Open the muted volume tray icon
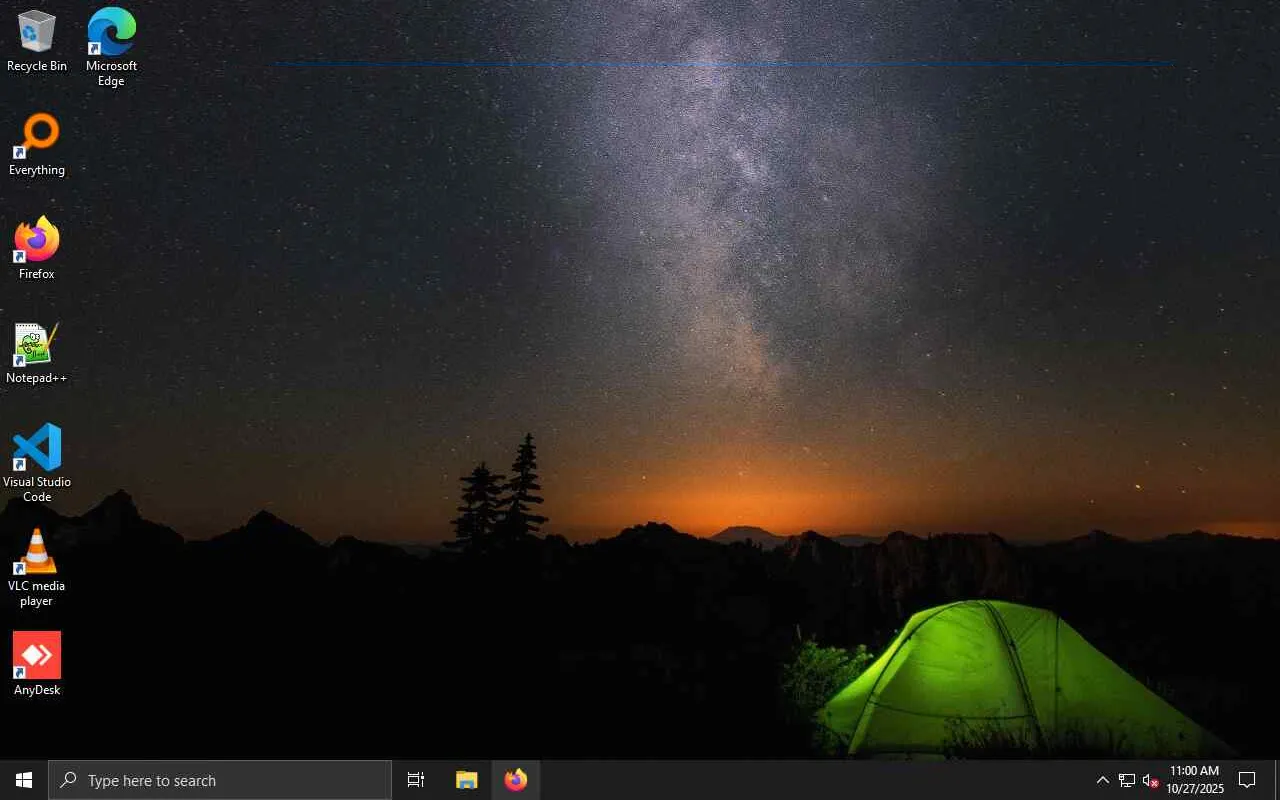Image resolution: width=1280 pixels, height=800 pixels. (x=1151, y=780)
